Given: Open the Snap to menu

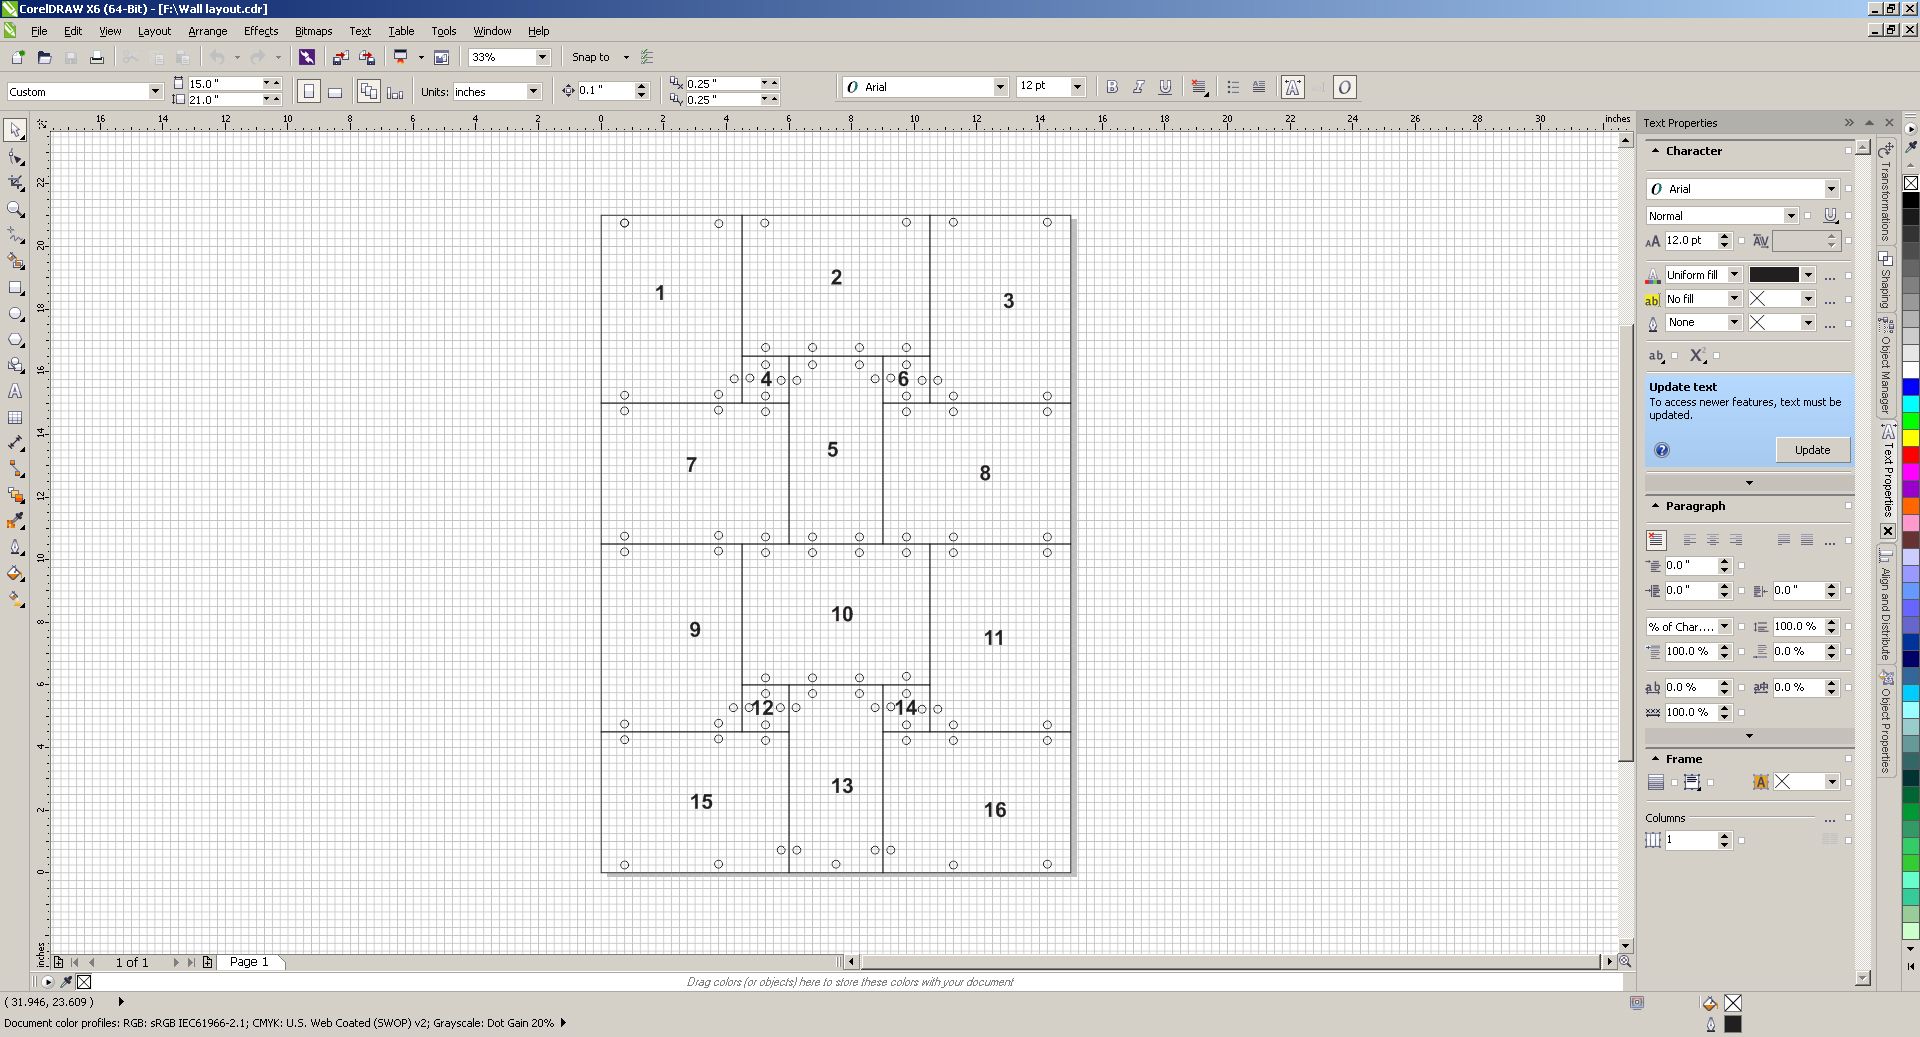Looking at the screenshot, I should coord(597,57).
